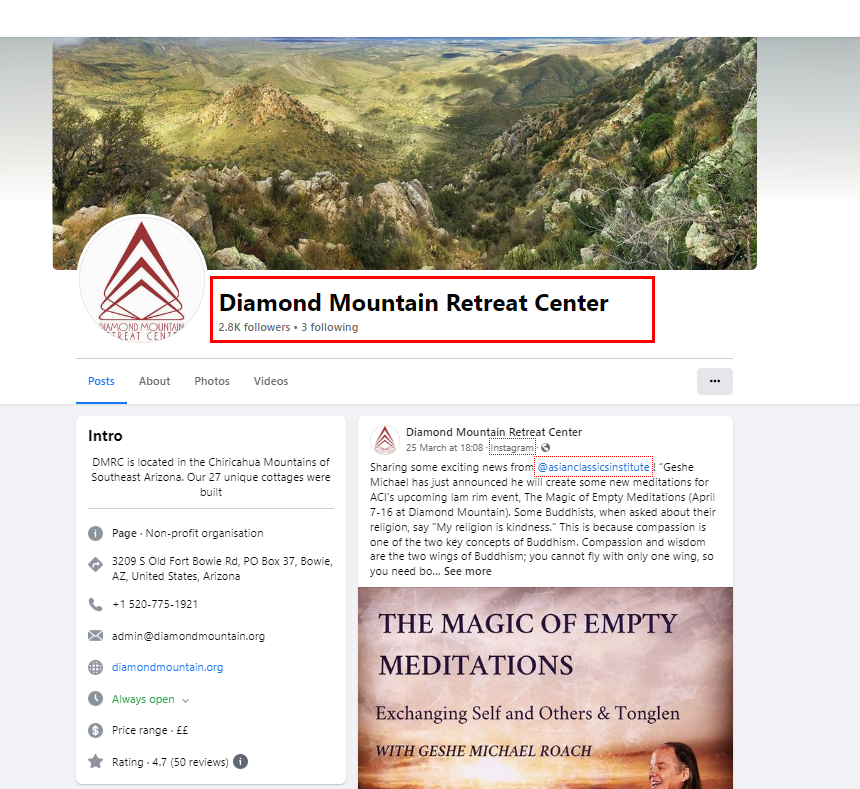Viewport: 860px width, 789px height.
Task: Expand post text with See more
Action: point(467,571)
